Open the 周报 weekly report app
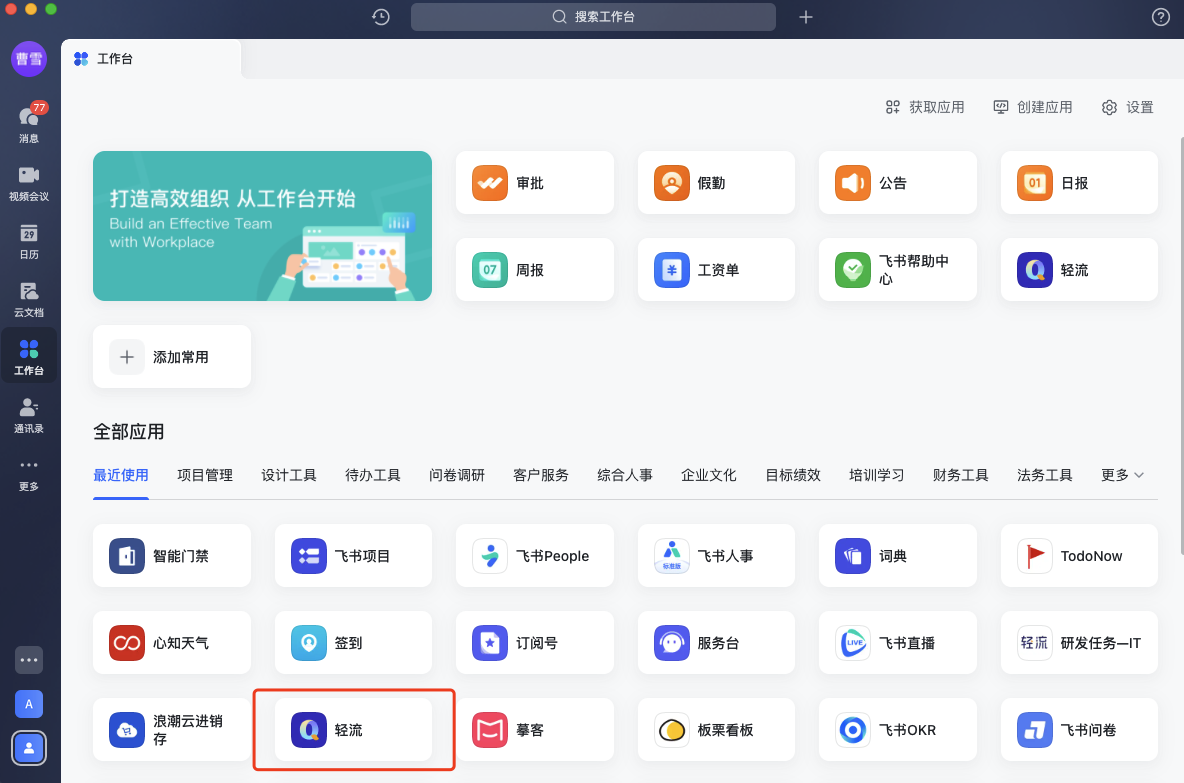This screenshot has height=783, width=1184. [x=535, y=270]
